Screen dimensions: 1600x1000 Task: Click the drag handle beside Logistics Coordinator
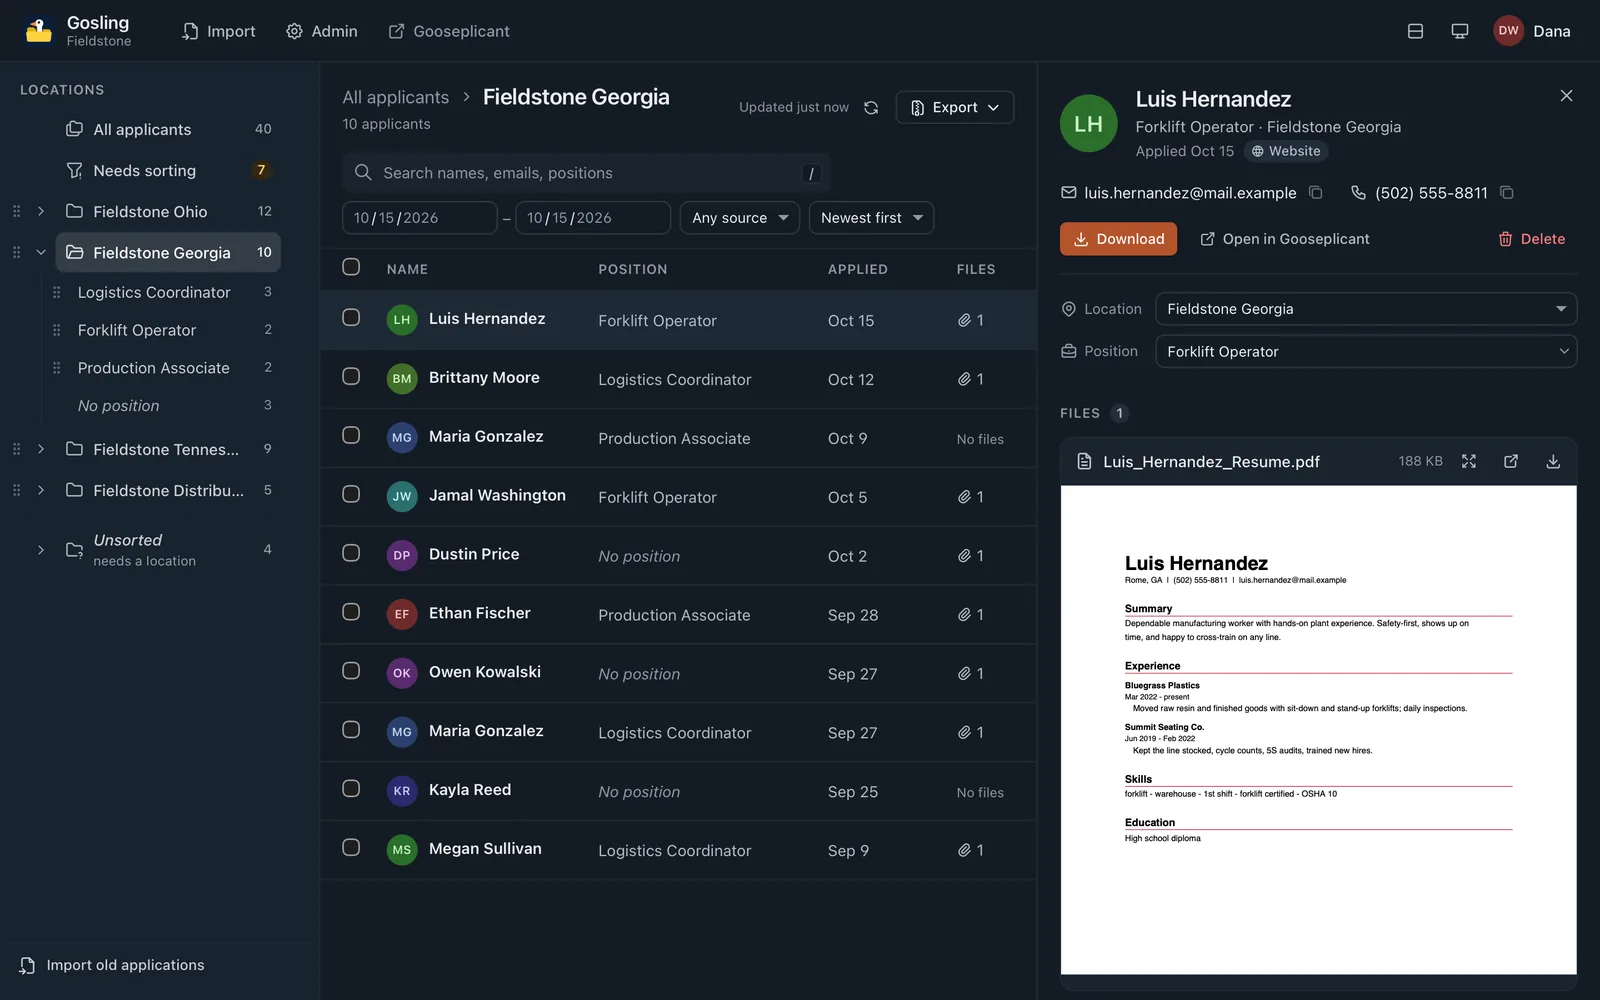[56, 292]
